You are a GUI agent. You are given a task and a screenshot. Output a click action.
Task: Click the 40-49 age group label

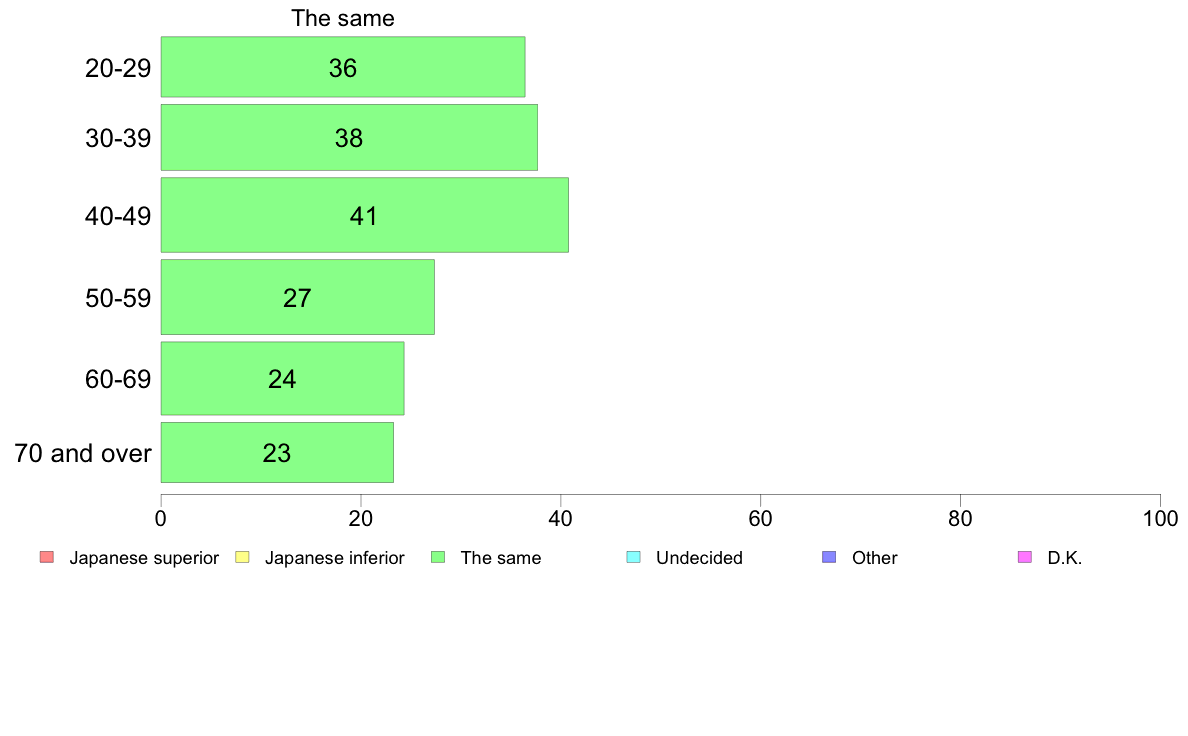[x=118, y=216]
